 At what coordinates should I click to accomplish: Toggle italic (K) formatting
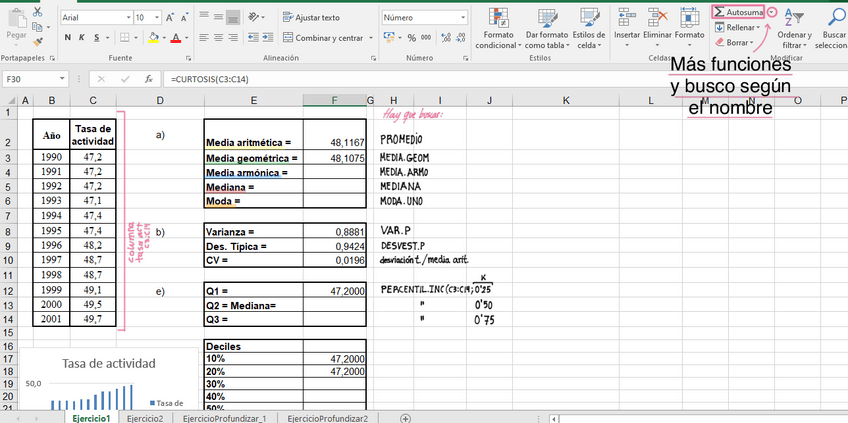[x=81, y=38]
